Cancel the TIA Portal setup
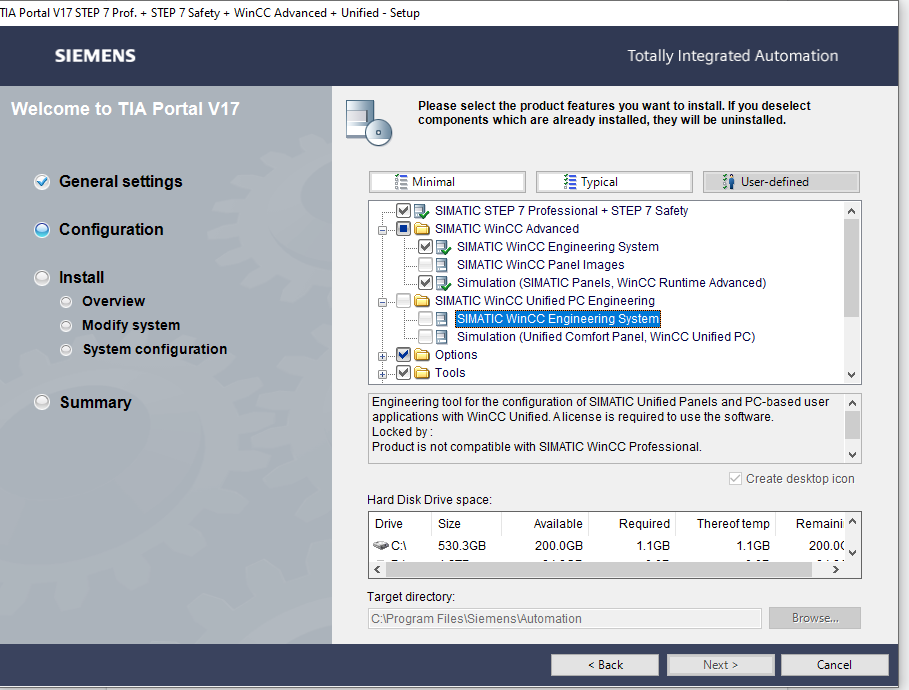Viewport: 909px width, 690px height. coord(834,665)
